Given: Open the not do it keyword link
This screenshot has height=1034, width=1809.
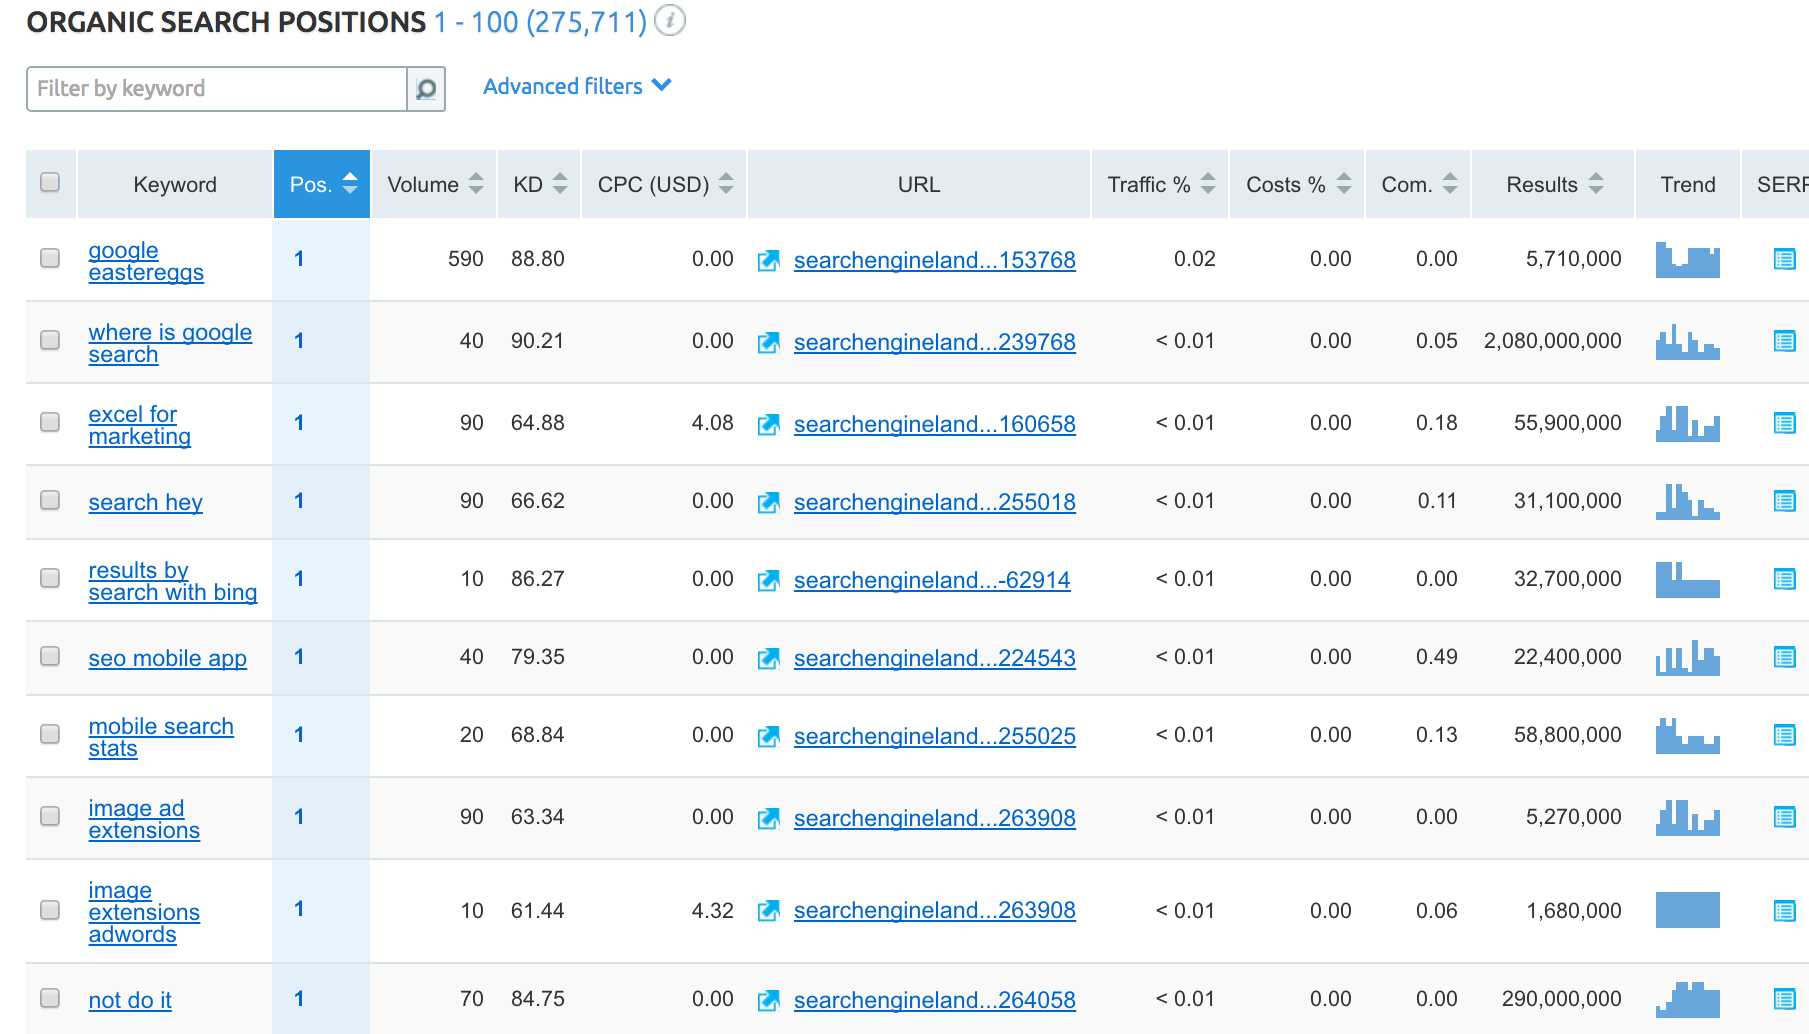Looking at the screenshot, I should click(130, 1000).
